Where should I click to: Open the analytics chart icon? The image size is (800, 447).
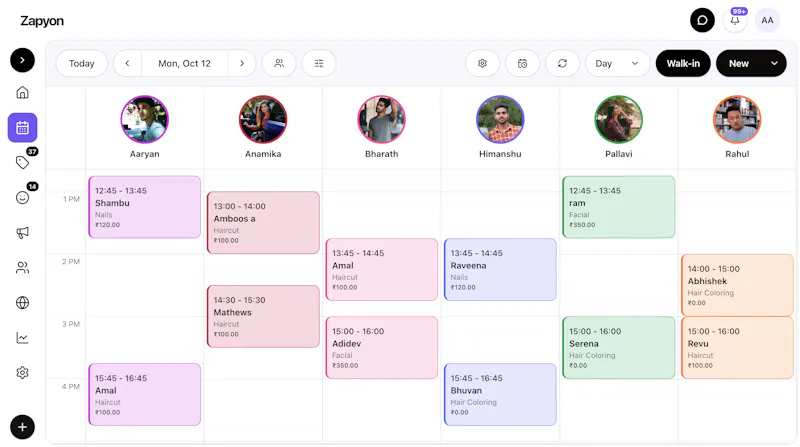pyautogui.click(x=22, y=338)
